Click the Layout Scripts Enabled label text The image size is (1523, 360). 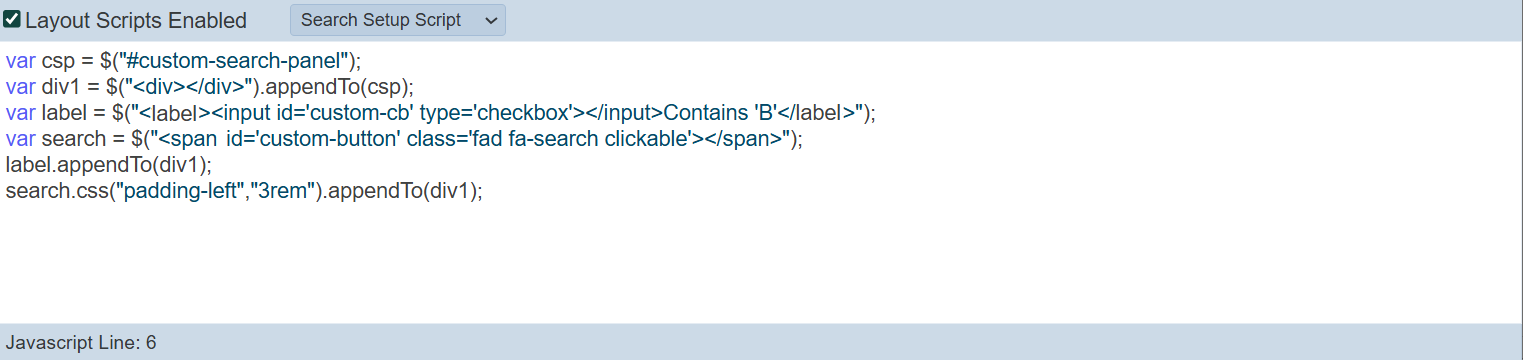[136, 20]
